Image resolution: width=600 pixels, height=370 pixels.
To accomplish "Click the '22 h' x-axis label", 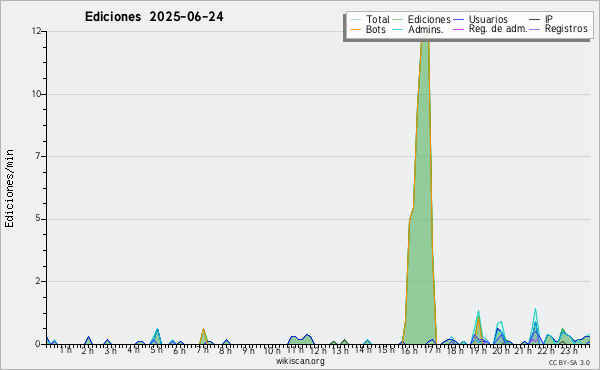I will pos(546,350).
